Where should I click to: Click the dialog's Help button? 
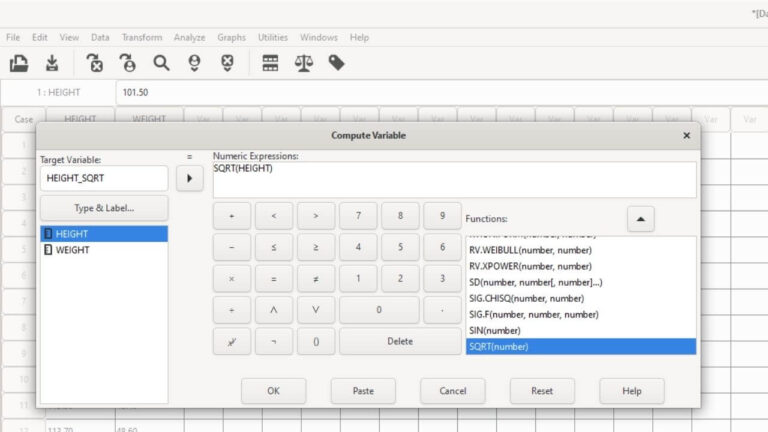click(632, 391)
